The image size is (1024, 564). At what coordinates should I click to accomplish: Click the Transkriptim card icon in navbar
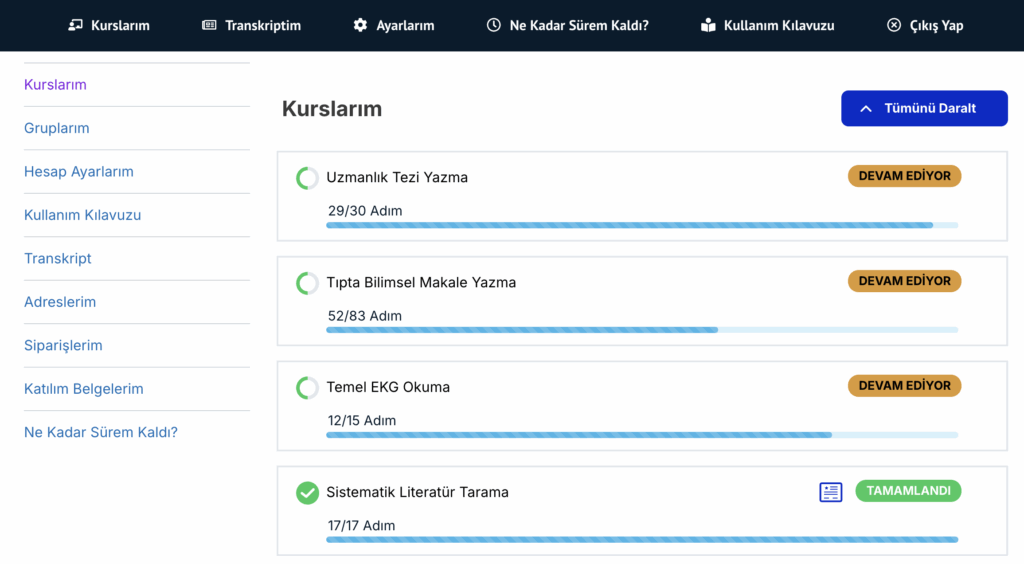(209, 25)
